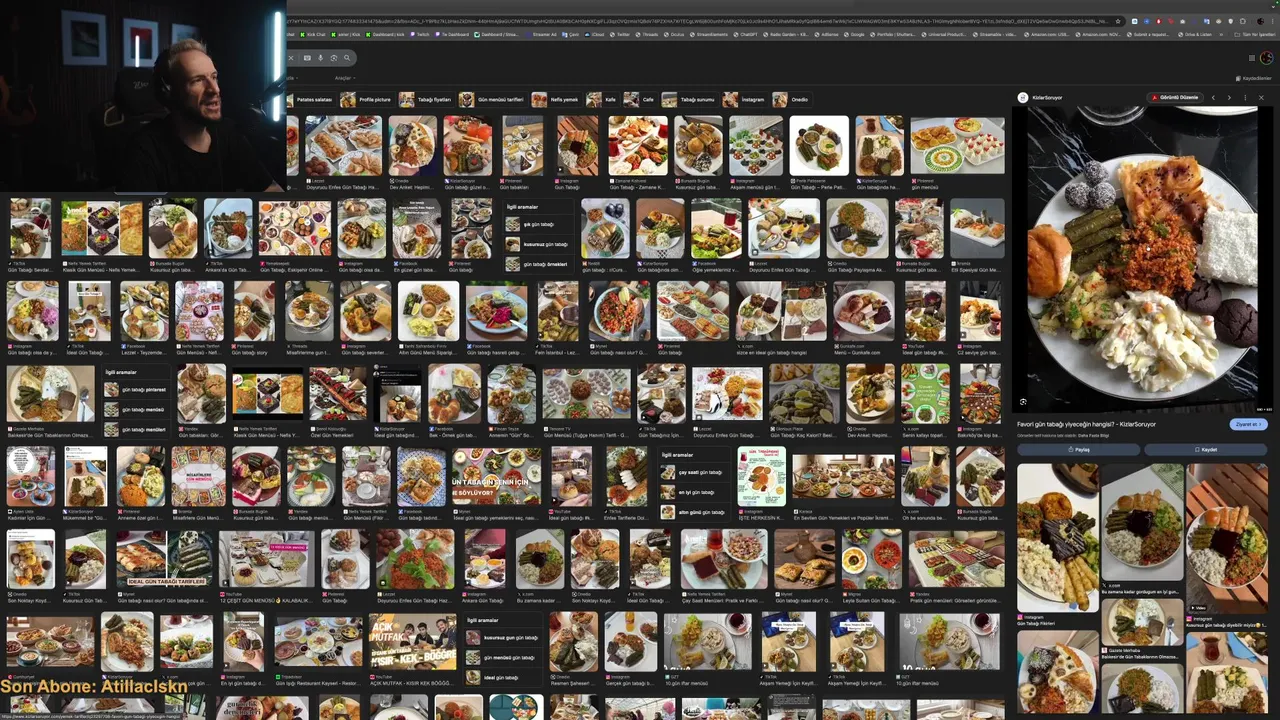
Task: Select the Tabağı fiyatları filter chip
Action: (x=427, y=100)
